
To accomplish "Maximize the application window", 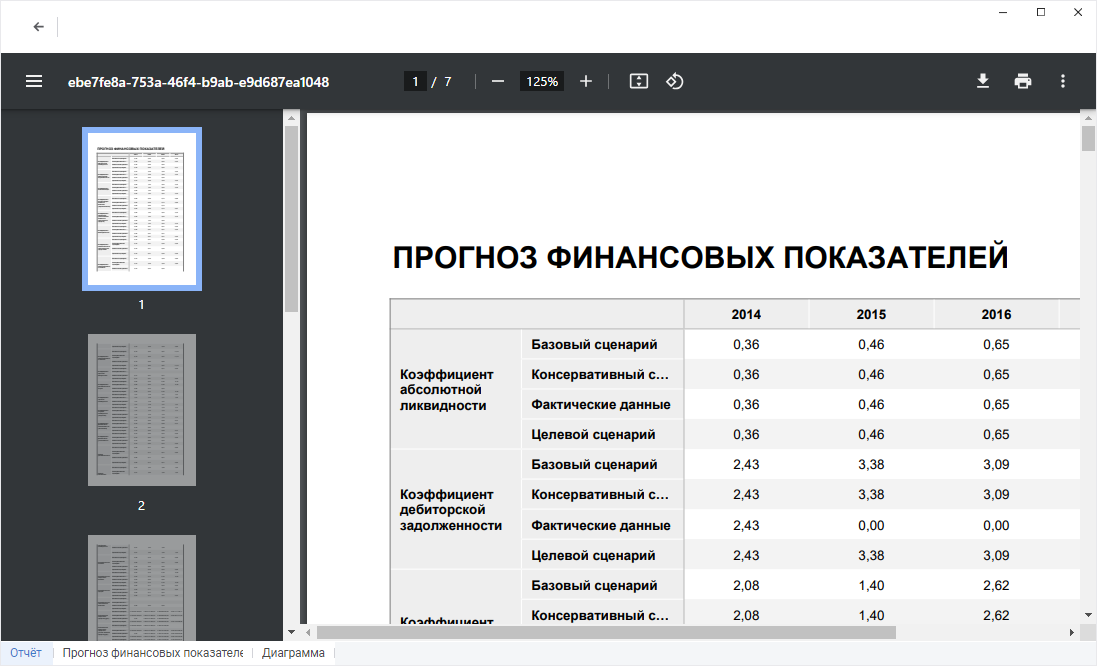I will click(1041, 12).
